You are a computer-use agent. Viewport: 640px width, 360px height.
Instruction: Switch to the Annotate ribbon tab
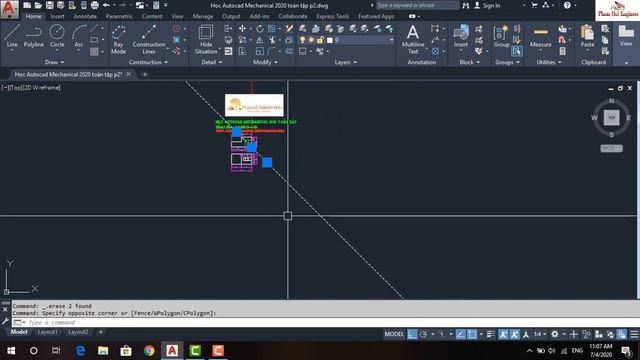click(x=85, y=16)
